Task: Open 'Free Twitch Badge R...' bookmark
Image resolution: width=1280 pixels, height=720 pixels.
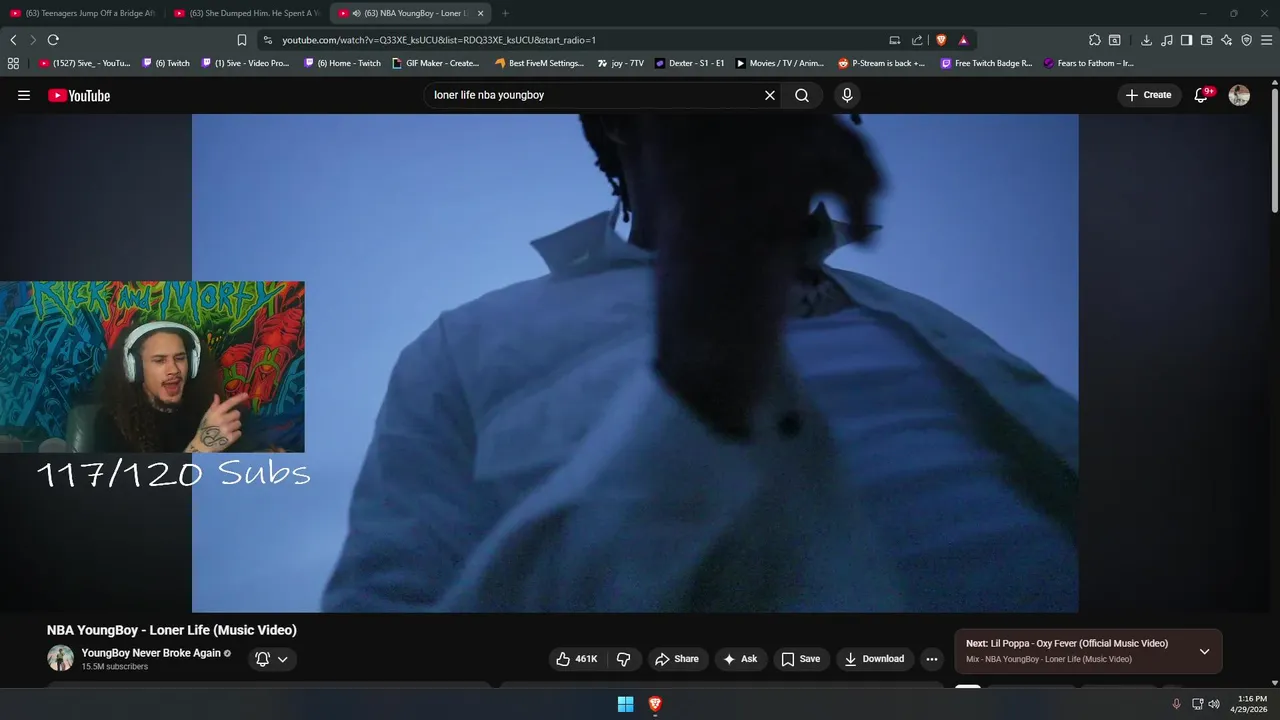Action: coord(987,63)
